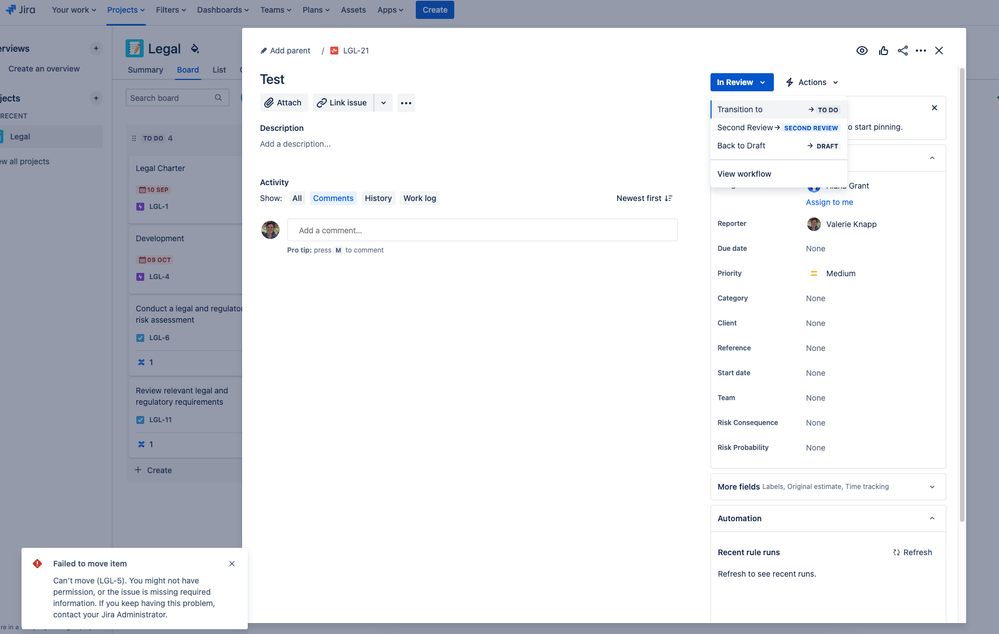Image resolution: width=999 pixels, height=634 pixels.
Task: Click Create at bottom of To Do column
Action: 153,470
